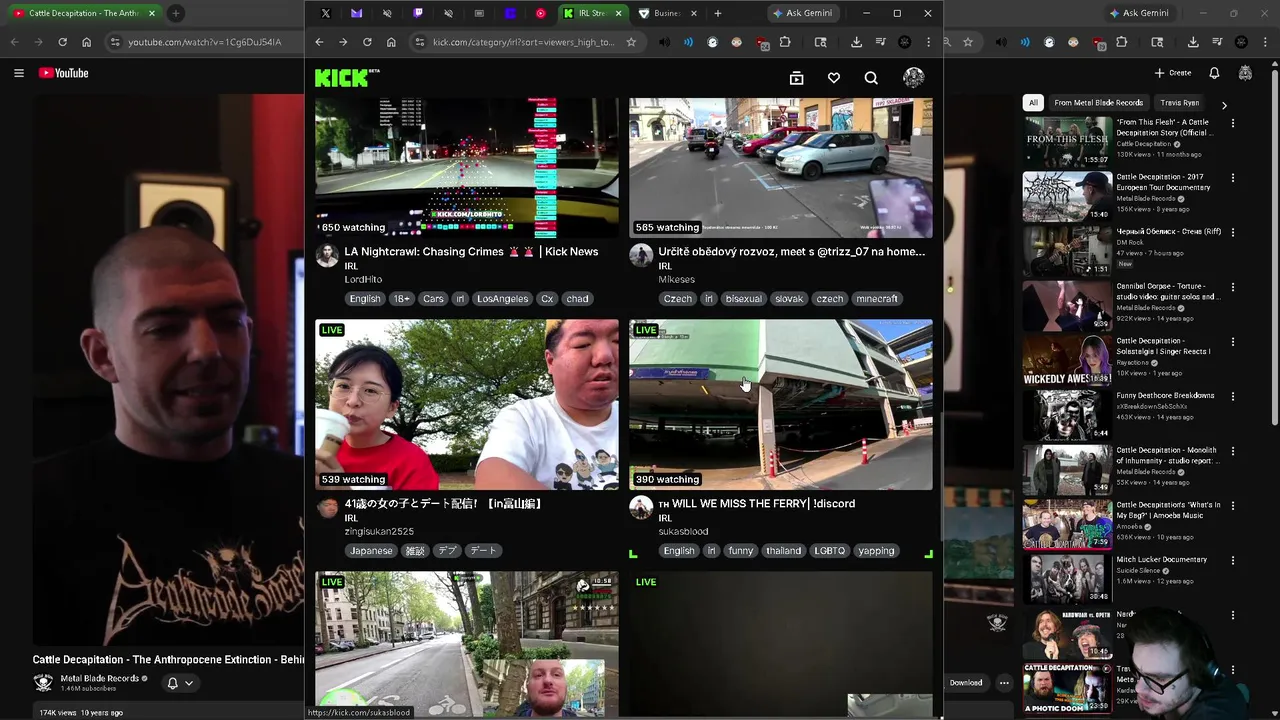Open more actions next to Download on YouTube
1280x720 pixels.
(x=1003, y=683)
